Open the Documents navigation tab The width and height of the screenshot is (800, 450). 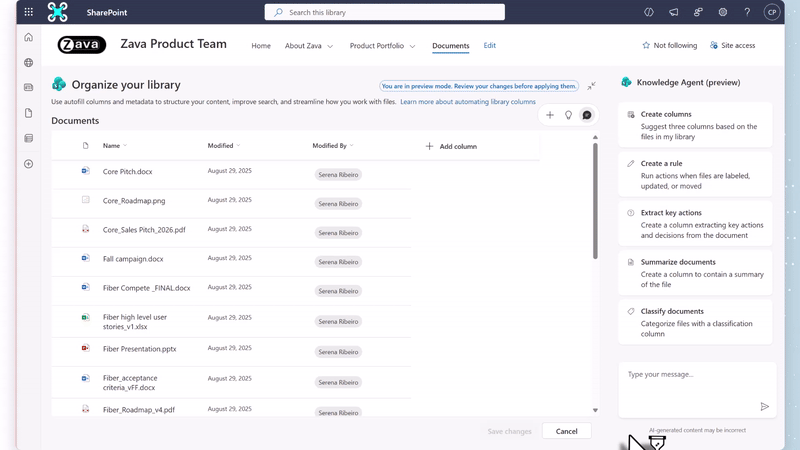[451, 46]
